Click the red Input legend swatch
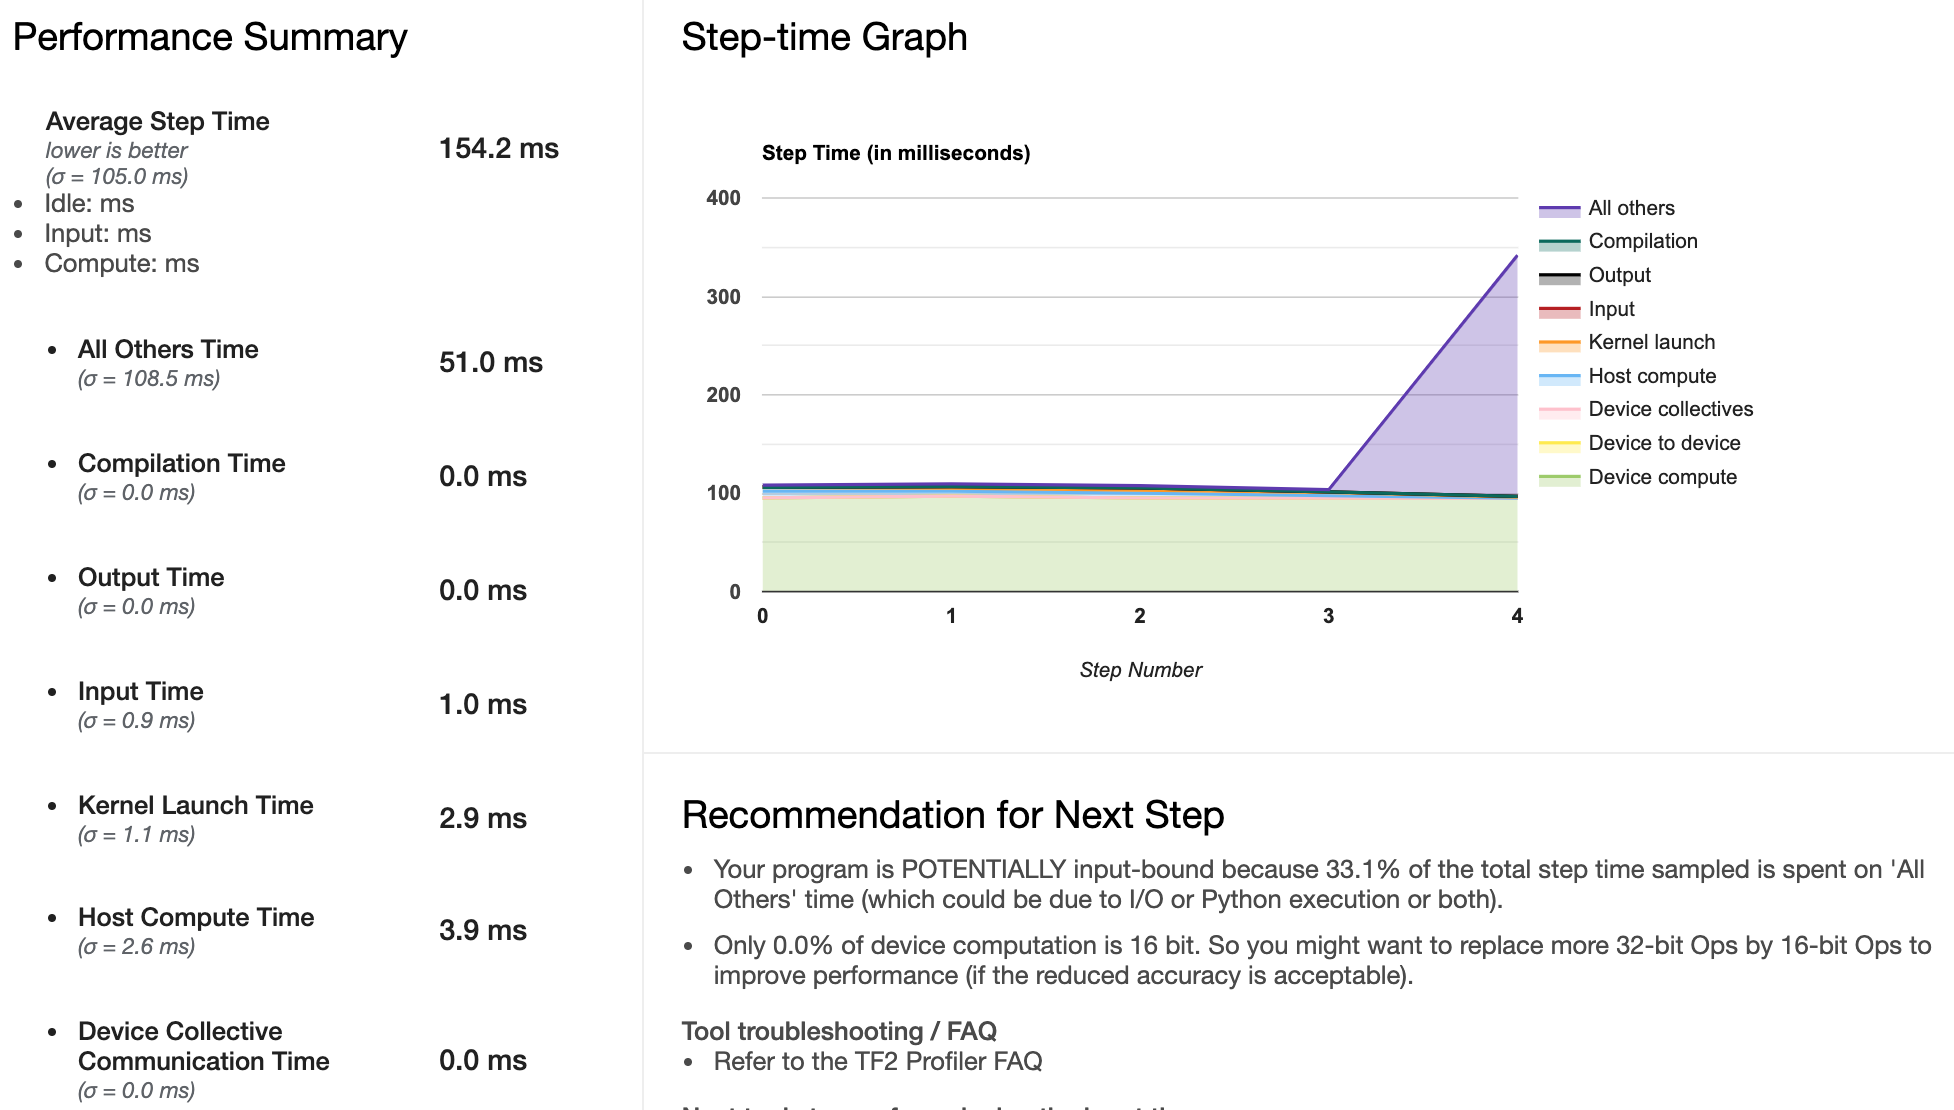 [x=1559, y=311]
